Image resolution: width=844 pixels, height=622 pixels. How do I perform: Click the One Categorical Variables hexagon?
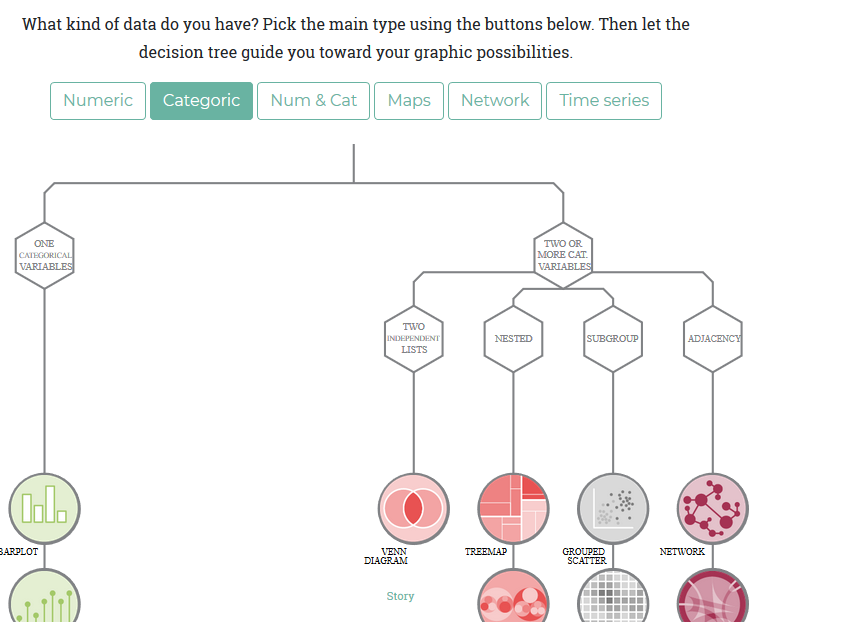point(45,255)
